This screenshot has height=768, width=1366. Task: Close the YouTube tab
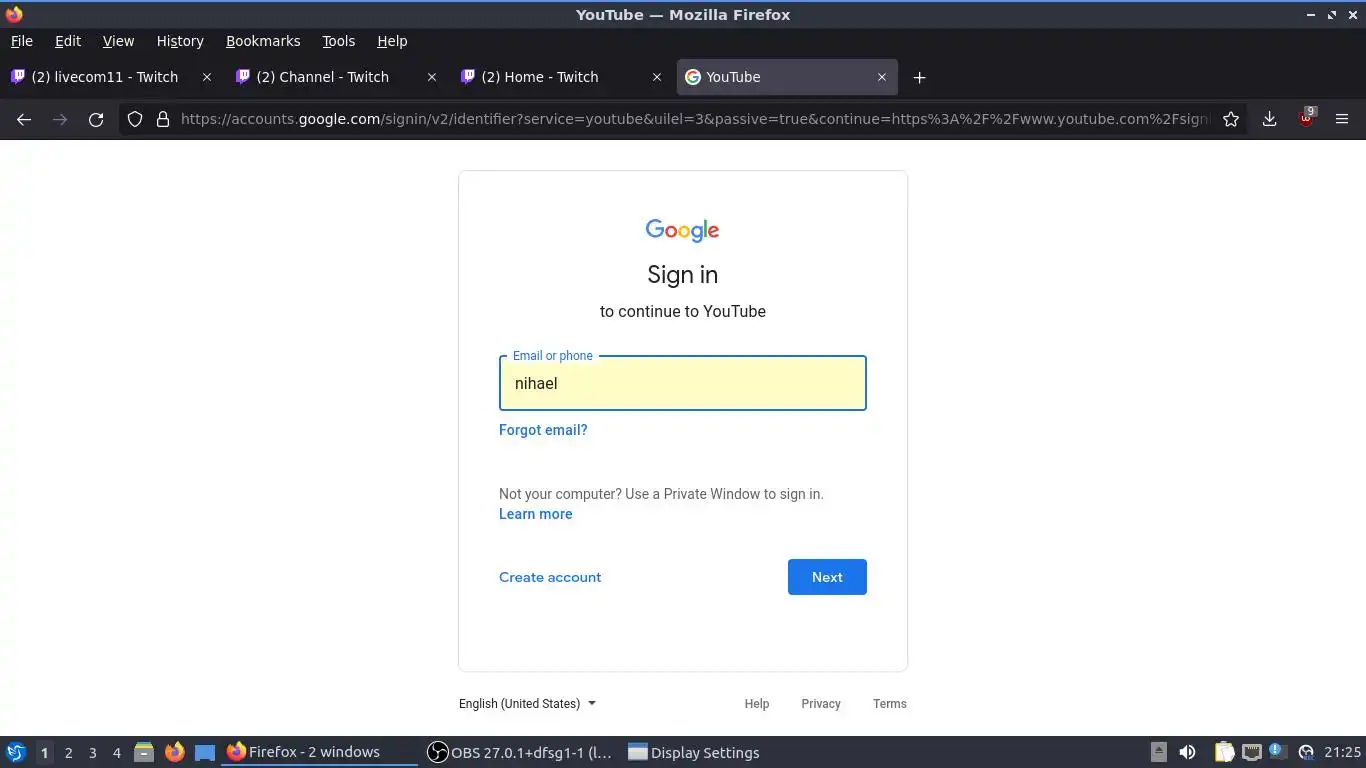882,77
